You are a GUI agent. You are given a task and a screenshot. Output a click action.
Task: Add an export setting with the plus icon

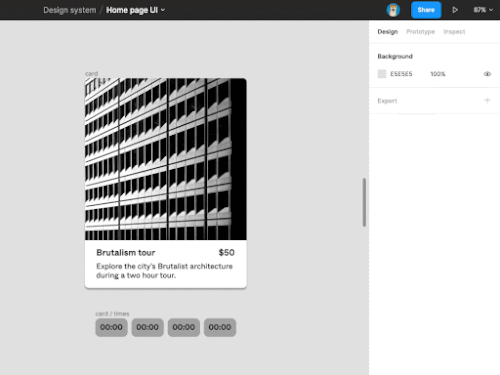pos(487,100)
